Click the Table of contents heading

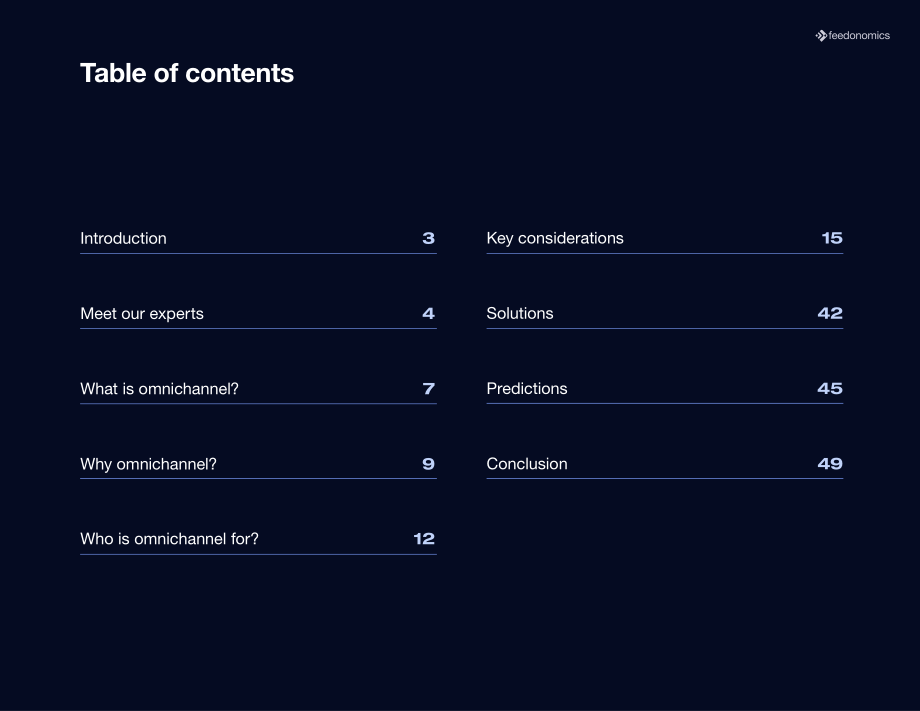point(187,73)
